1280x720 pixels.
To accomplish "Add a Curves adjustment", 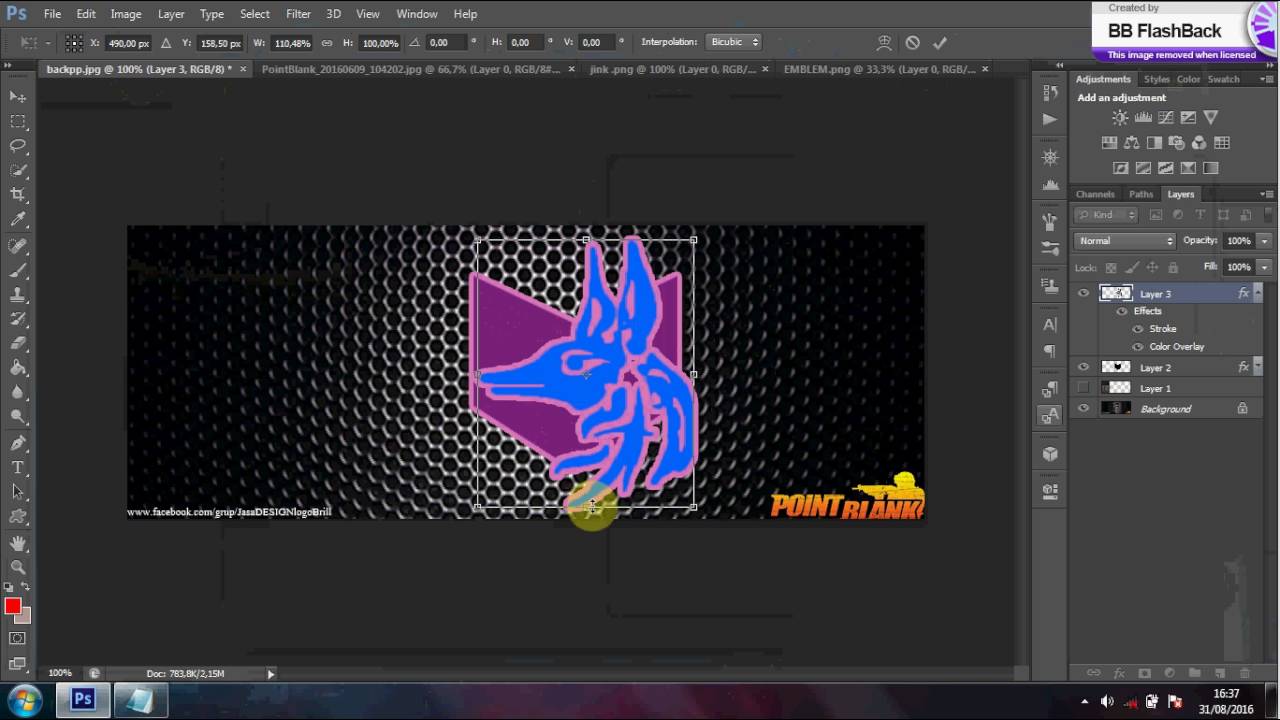I will 1165,118.
